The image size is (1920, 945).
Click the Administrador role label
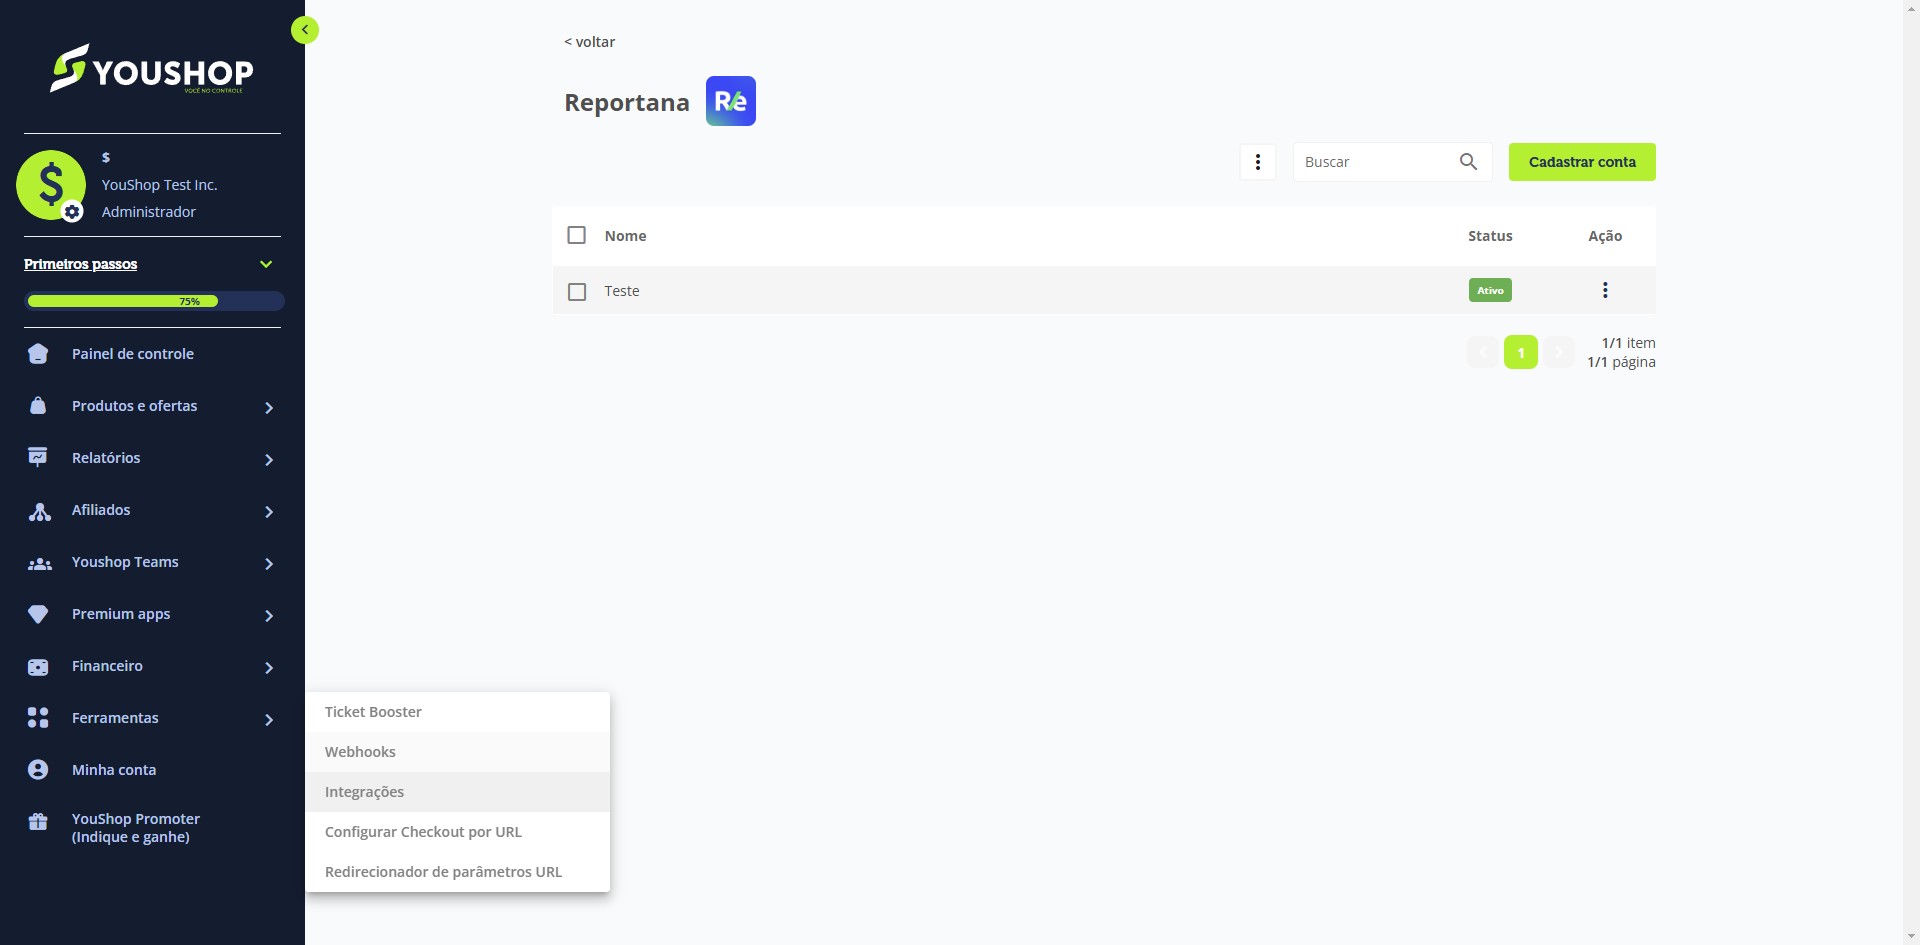click(x=149, y=212)
